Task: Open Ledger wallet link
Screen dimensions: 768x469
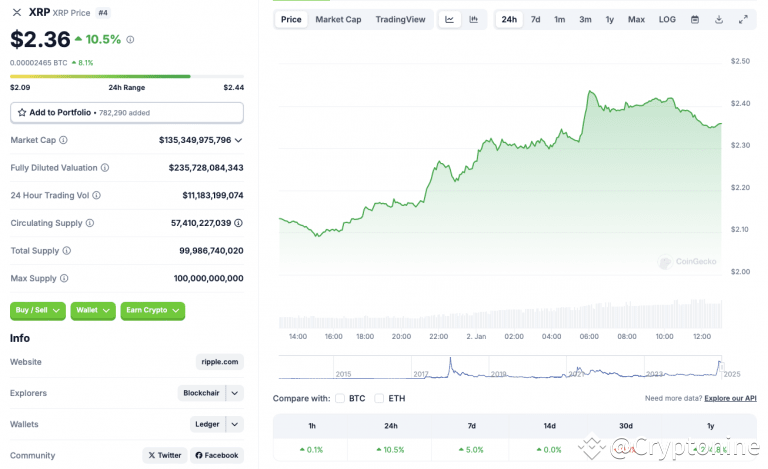Action: pos(207,424)
